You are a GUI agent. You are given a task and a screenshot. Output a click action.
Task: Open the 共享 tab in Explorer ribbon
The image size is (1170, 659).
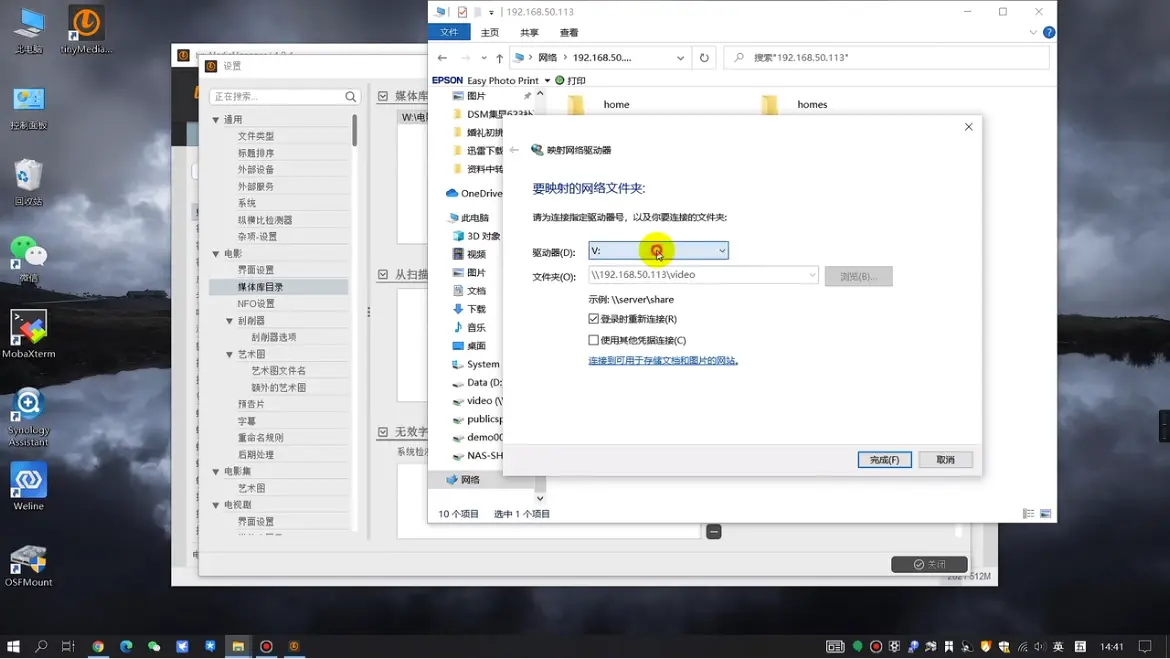[x=529, y=33]
